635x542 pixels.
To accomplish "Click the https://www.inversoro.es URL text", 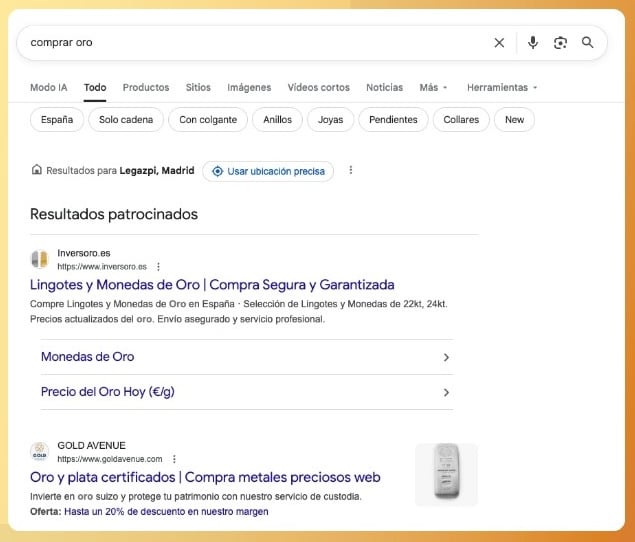I will (x=102, y=267).
